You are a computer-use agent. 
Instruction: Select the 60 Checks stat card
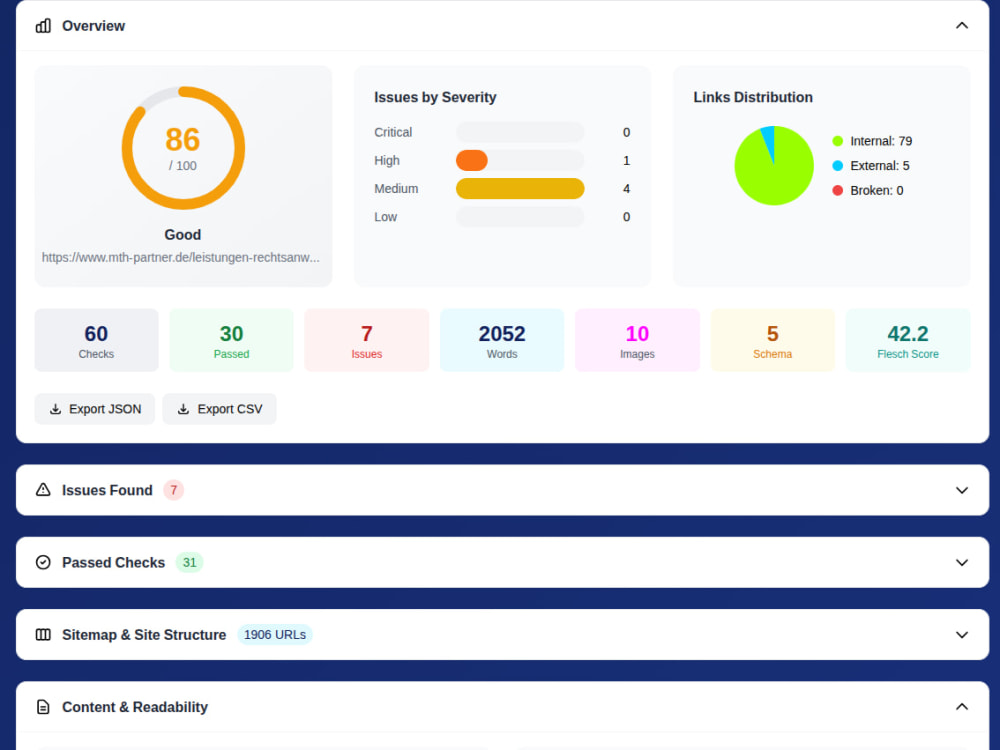pos(96,340)
